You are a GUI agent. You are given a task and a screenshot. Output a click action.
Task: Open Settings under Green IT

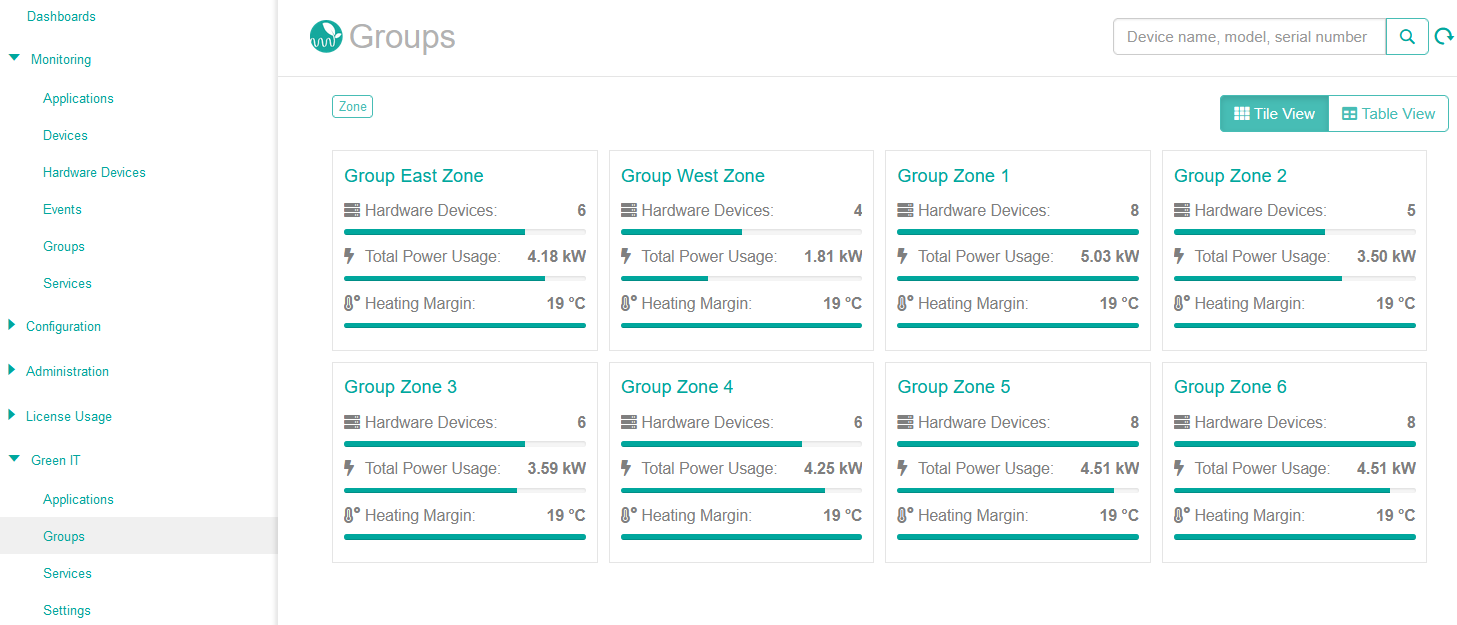click(x=66, y=610)
